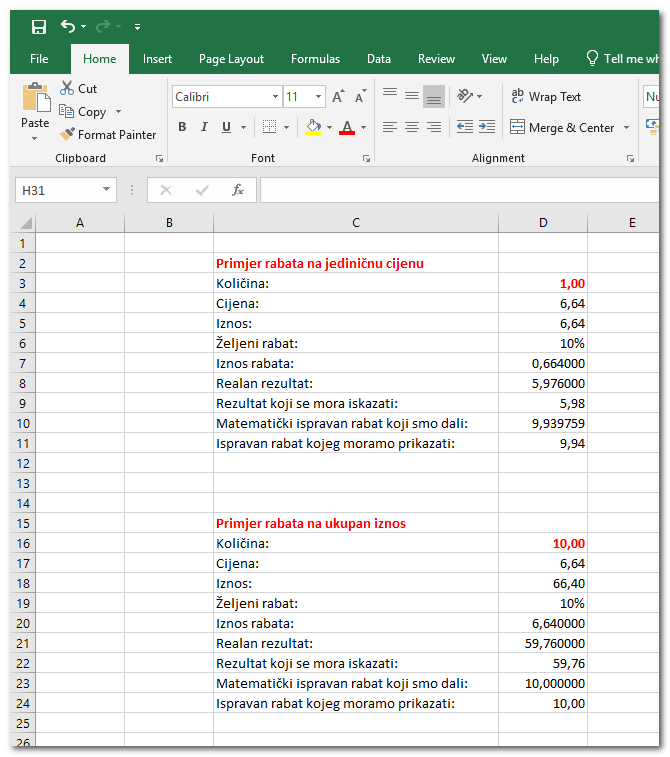Select column C header

[356, 223]
